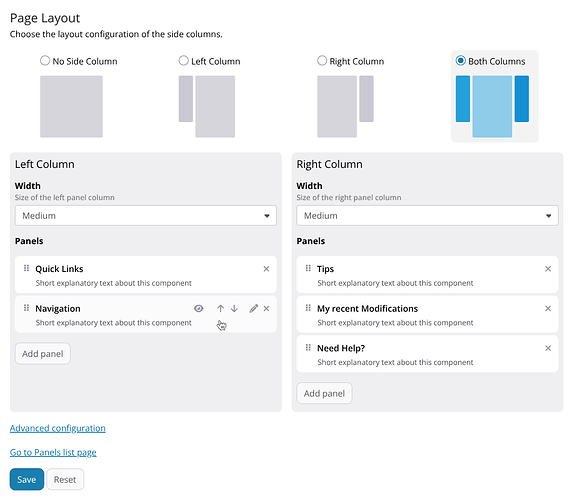
Task: Click the Both Columns layout thumbnail
Action: 492,106
